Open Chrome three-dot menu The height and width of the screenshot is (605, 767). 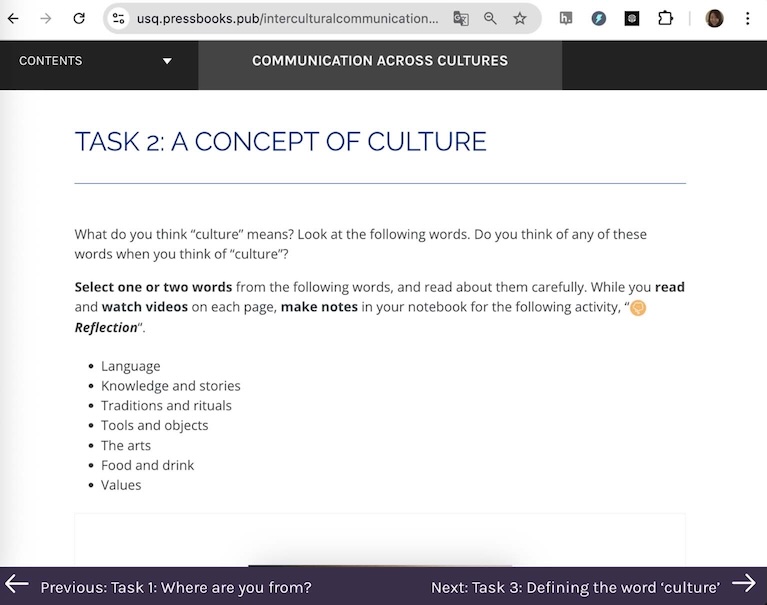click(x=747, y=18)
